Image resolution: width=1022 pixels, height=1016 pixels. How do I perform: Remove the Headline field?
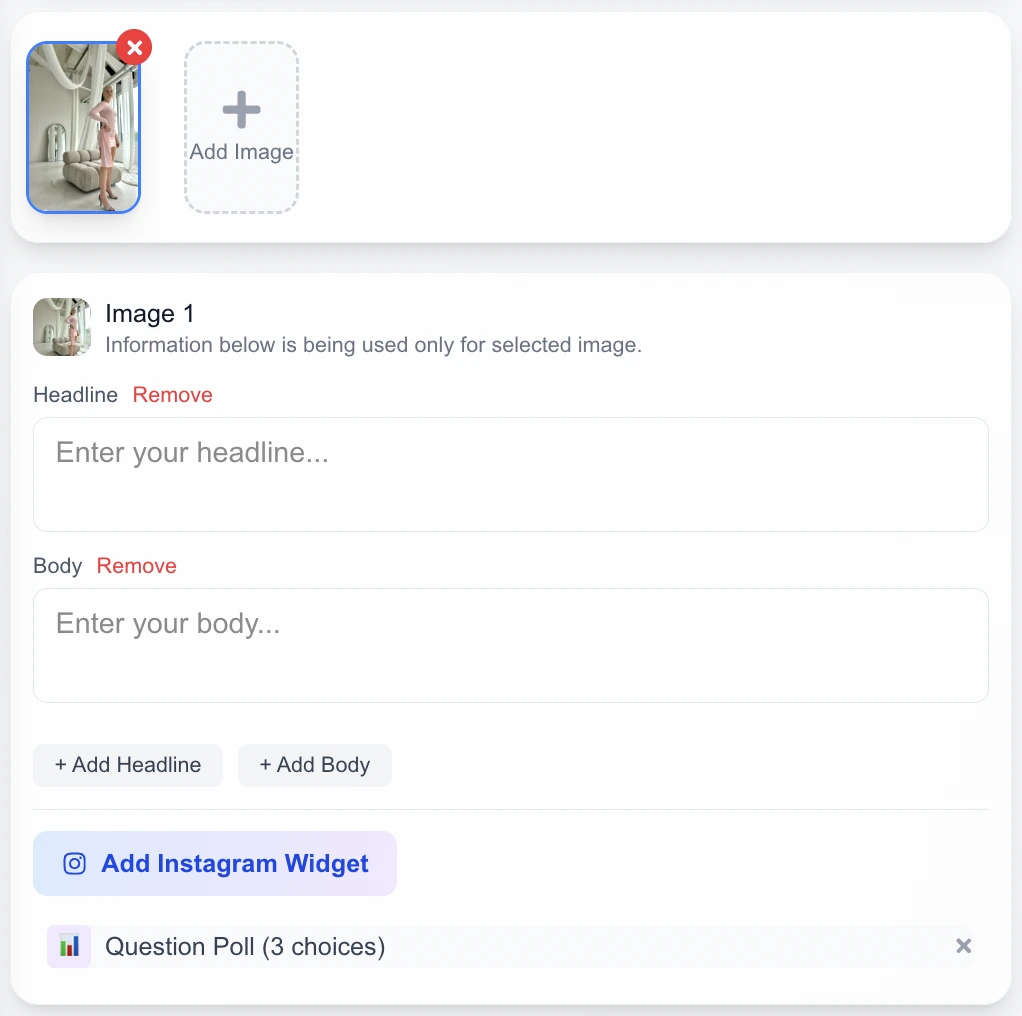(173, 395)
